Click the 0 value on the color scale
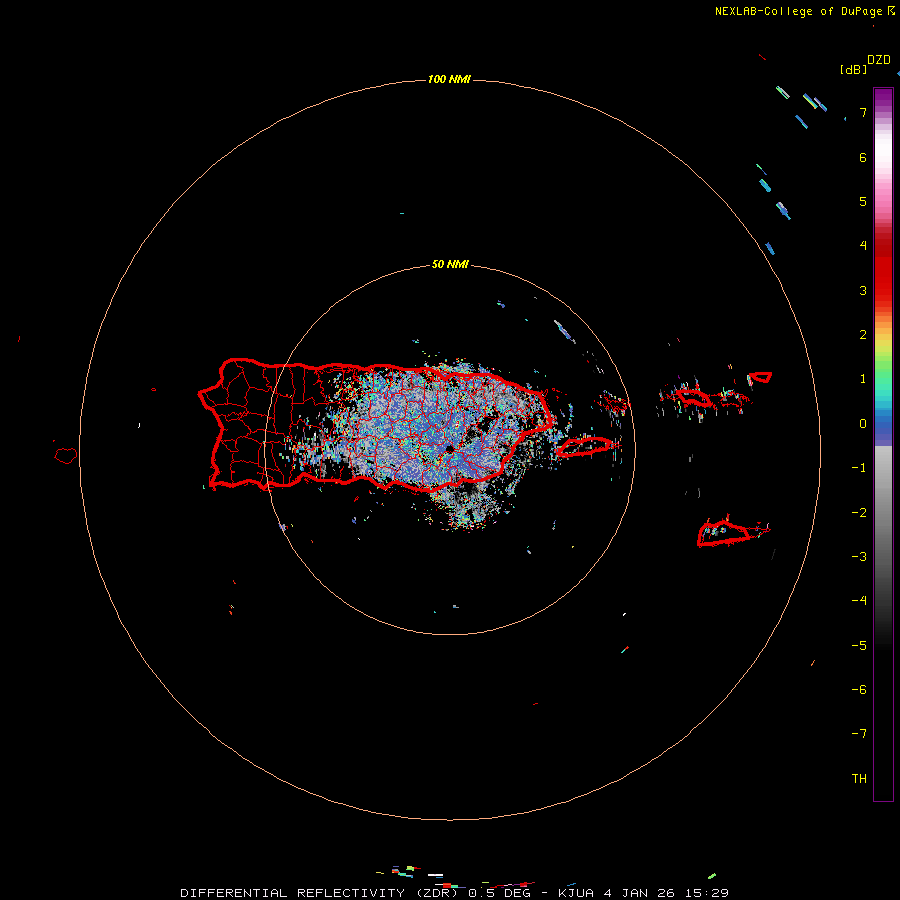 (863, 424)
